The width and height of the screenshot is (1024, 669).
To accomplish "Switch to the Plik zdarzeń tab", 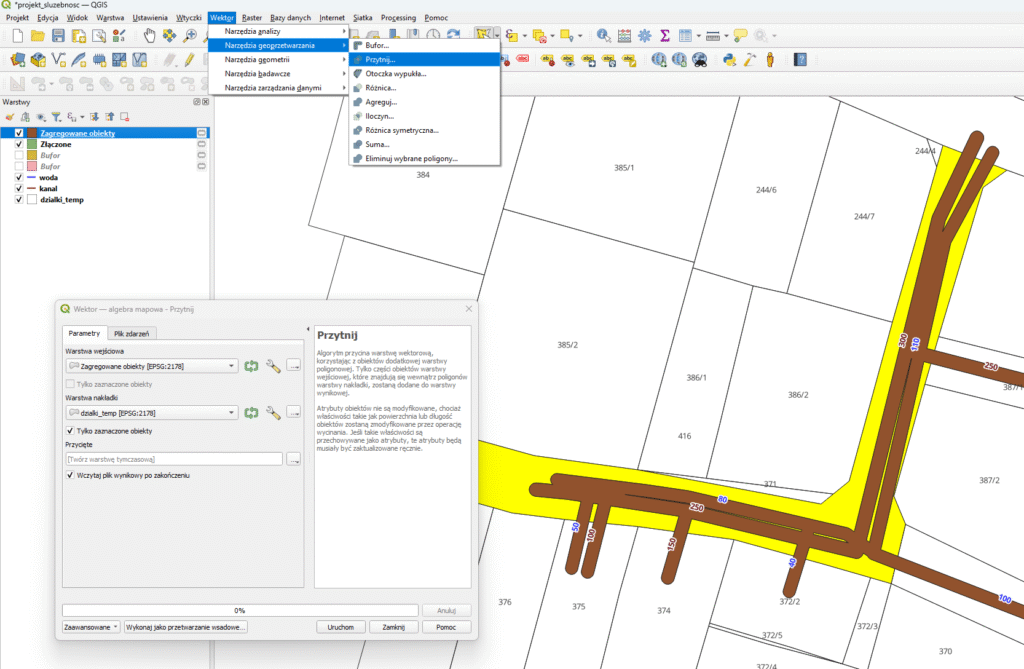I will coord(131,333).
